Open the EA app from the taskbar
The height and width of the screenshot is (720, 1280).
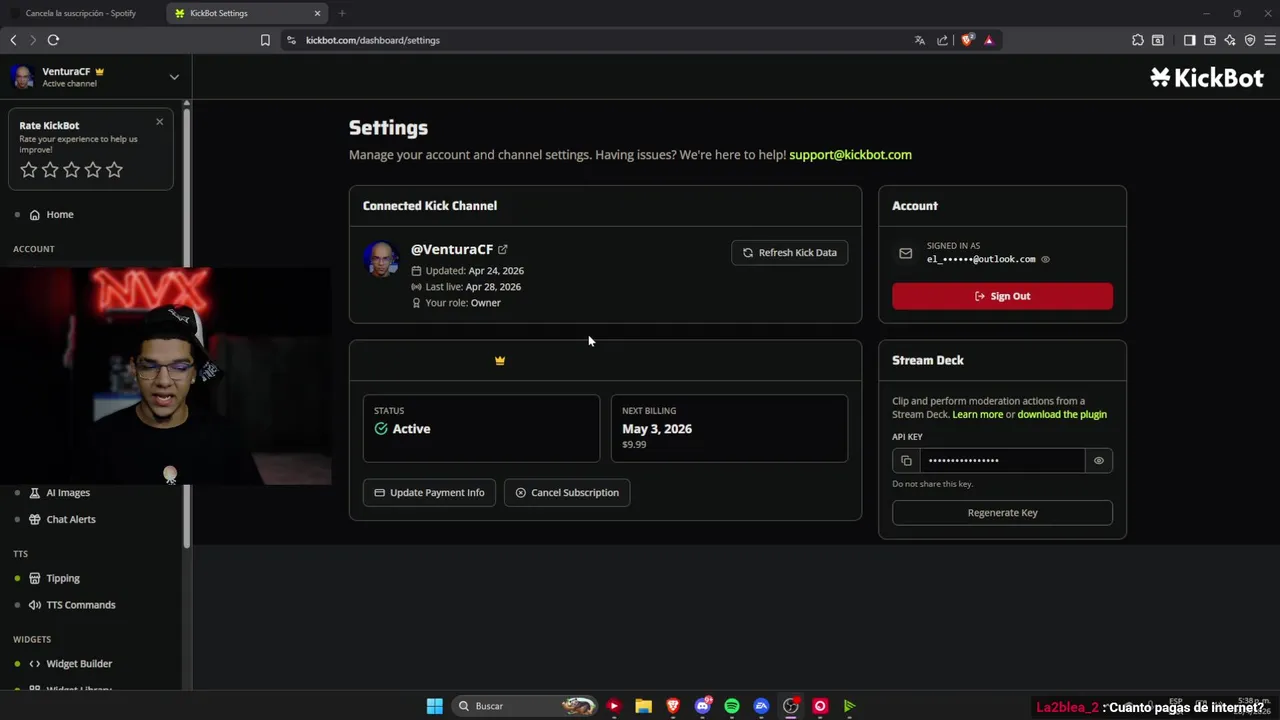[761, 706]
